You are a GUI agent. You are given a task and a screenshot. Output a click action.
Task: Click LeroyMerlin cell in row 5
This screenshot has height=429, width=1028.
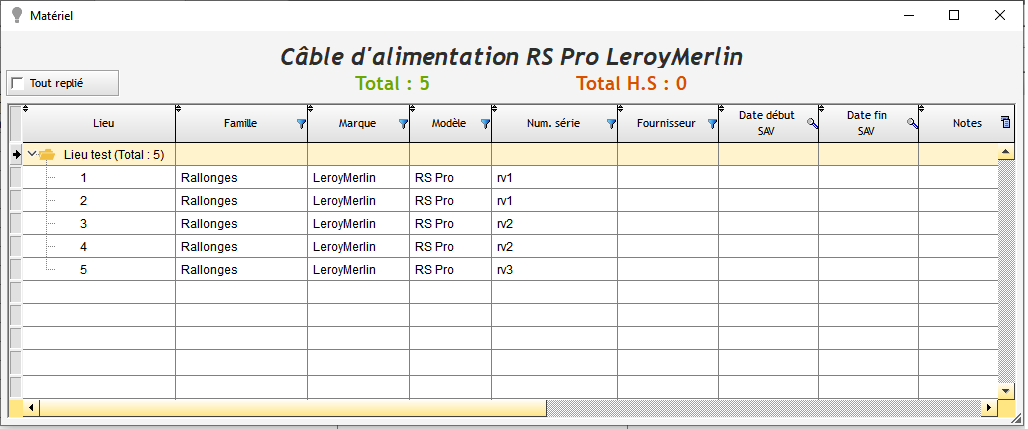click(x=359, y=270)
